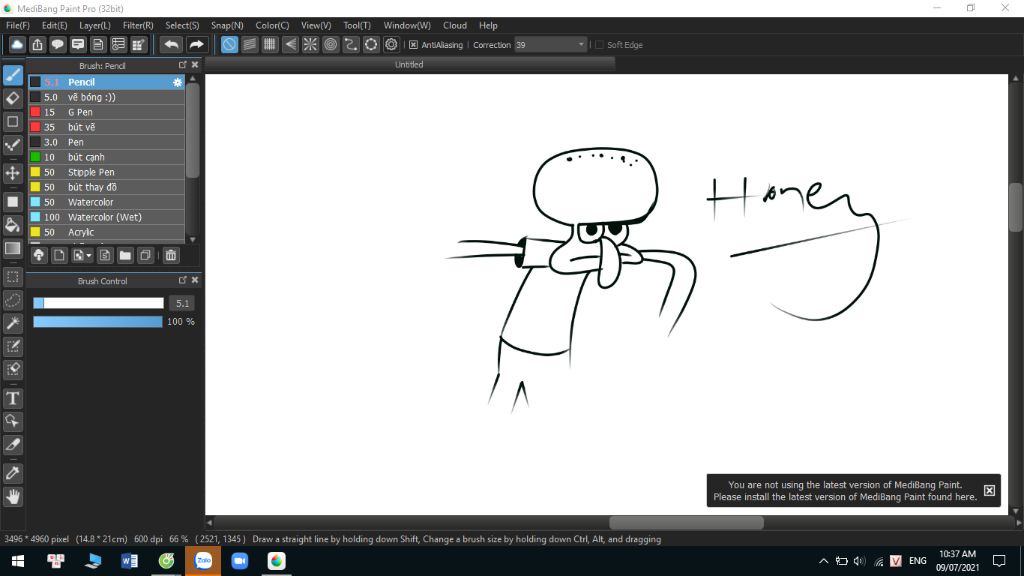
Task: Open the Edit menu
Action: click(54, 25)
